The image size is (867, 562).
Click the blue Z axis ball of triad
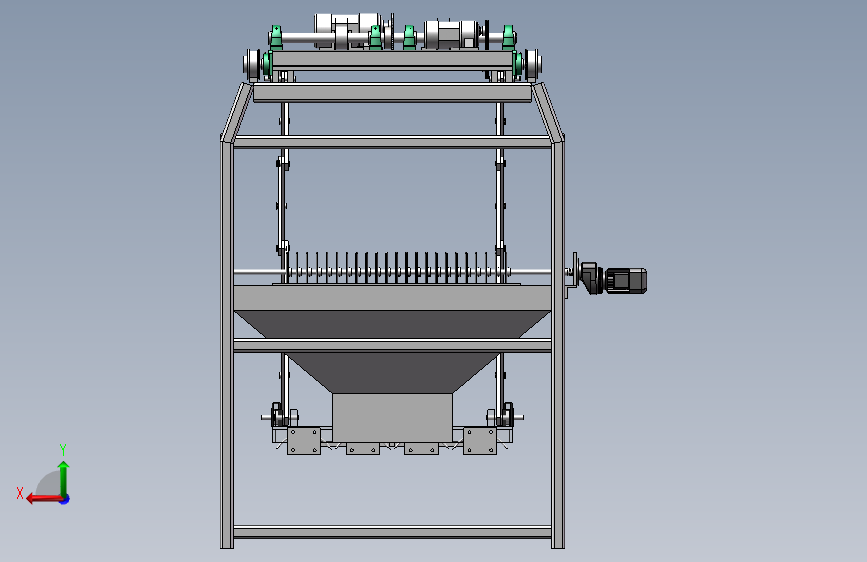(65, 499)
